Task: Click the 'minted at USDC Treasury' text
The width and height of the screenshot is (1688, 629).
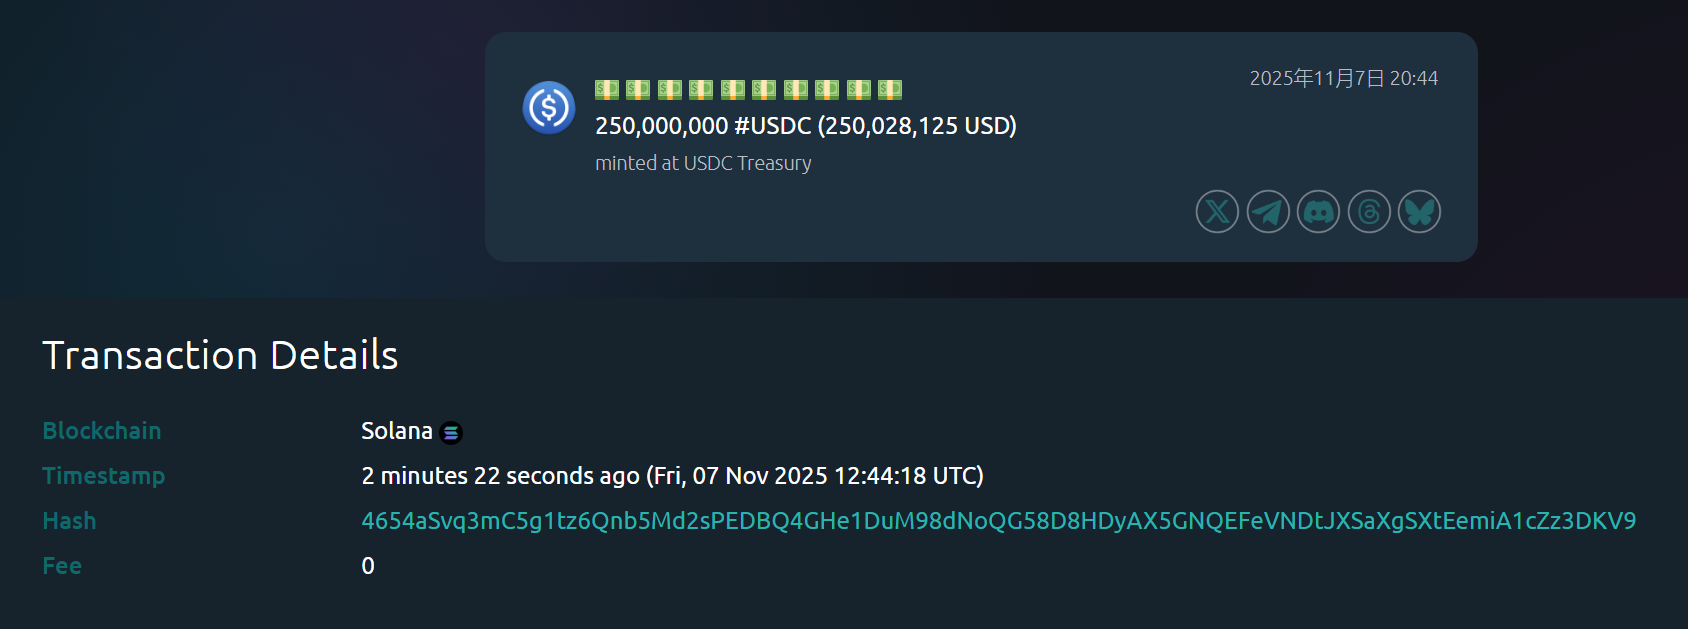Action: coord(703,163)
